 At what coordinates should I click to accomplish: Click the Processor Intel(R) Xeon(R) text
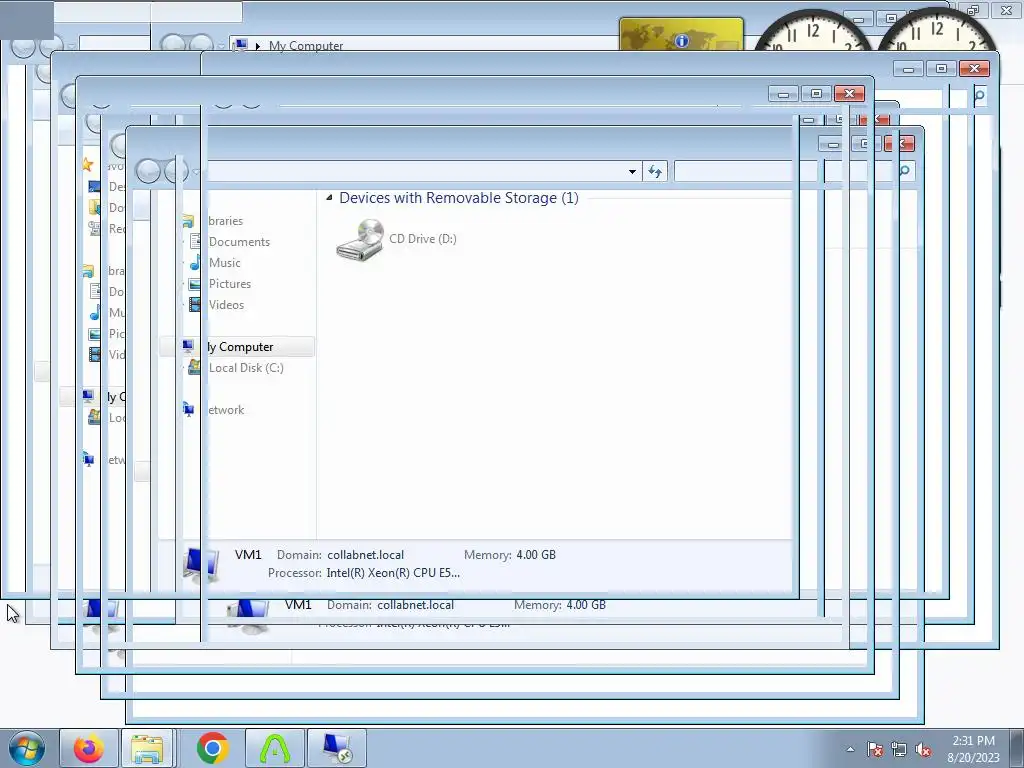pyautogui.click(x=393, y=573)
